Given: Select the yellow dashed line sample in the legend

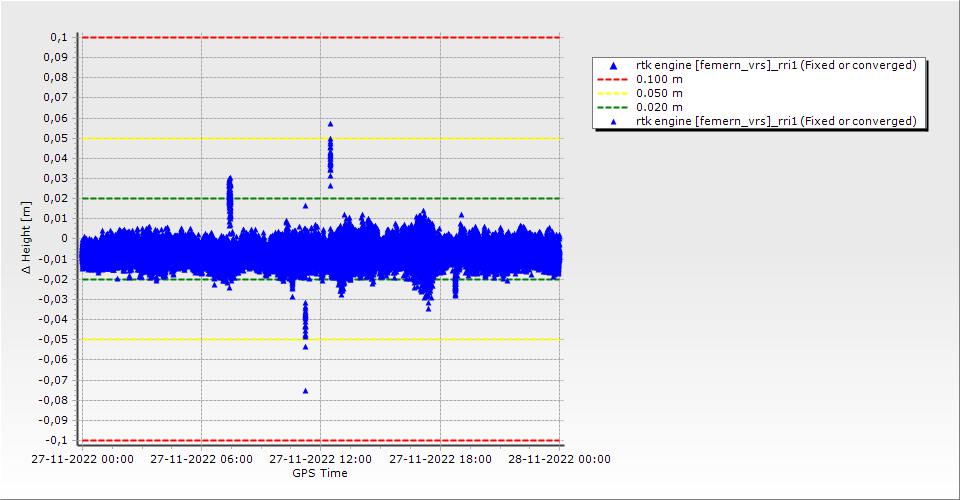Looking at the screenshot, I should [x=614, y=93].
